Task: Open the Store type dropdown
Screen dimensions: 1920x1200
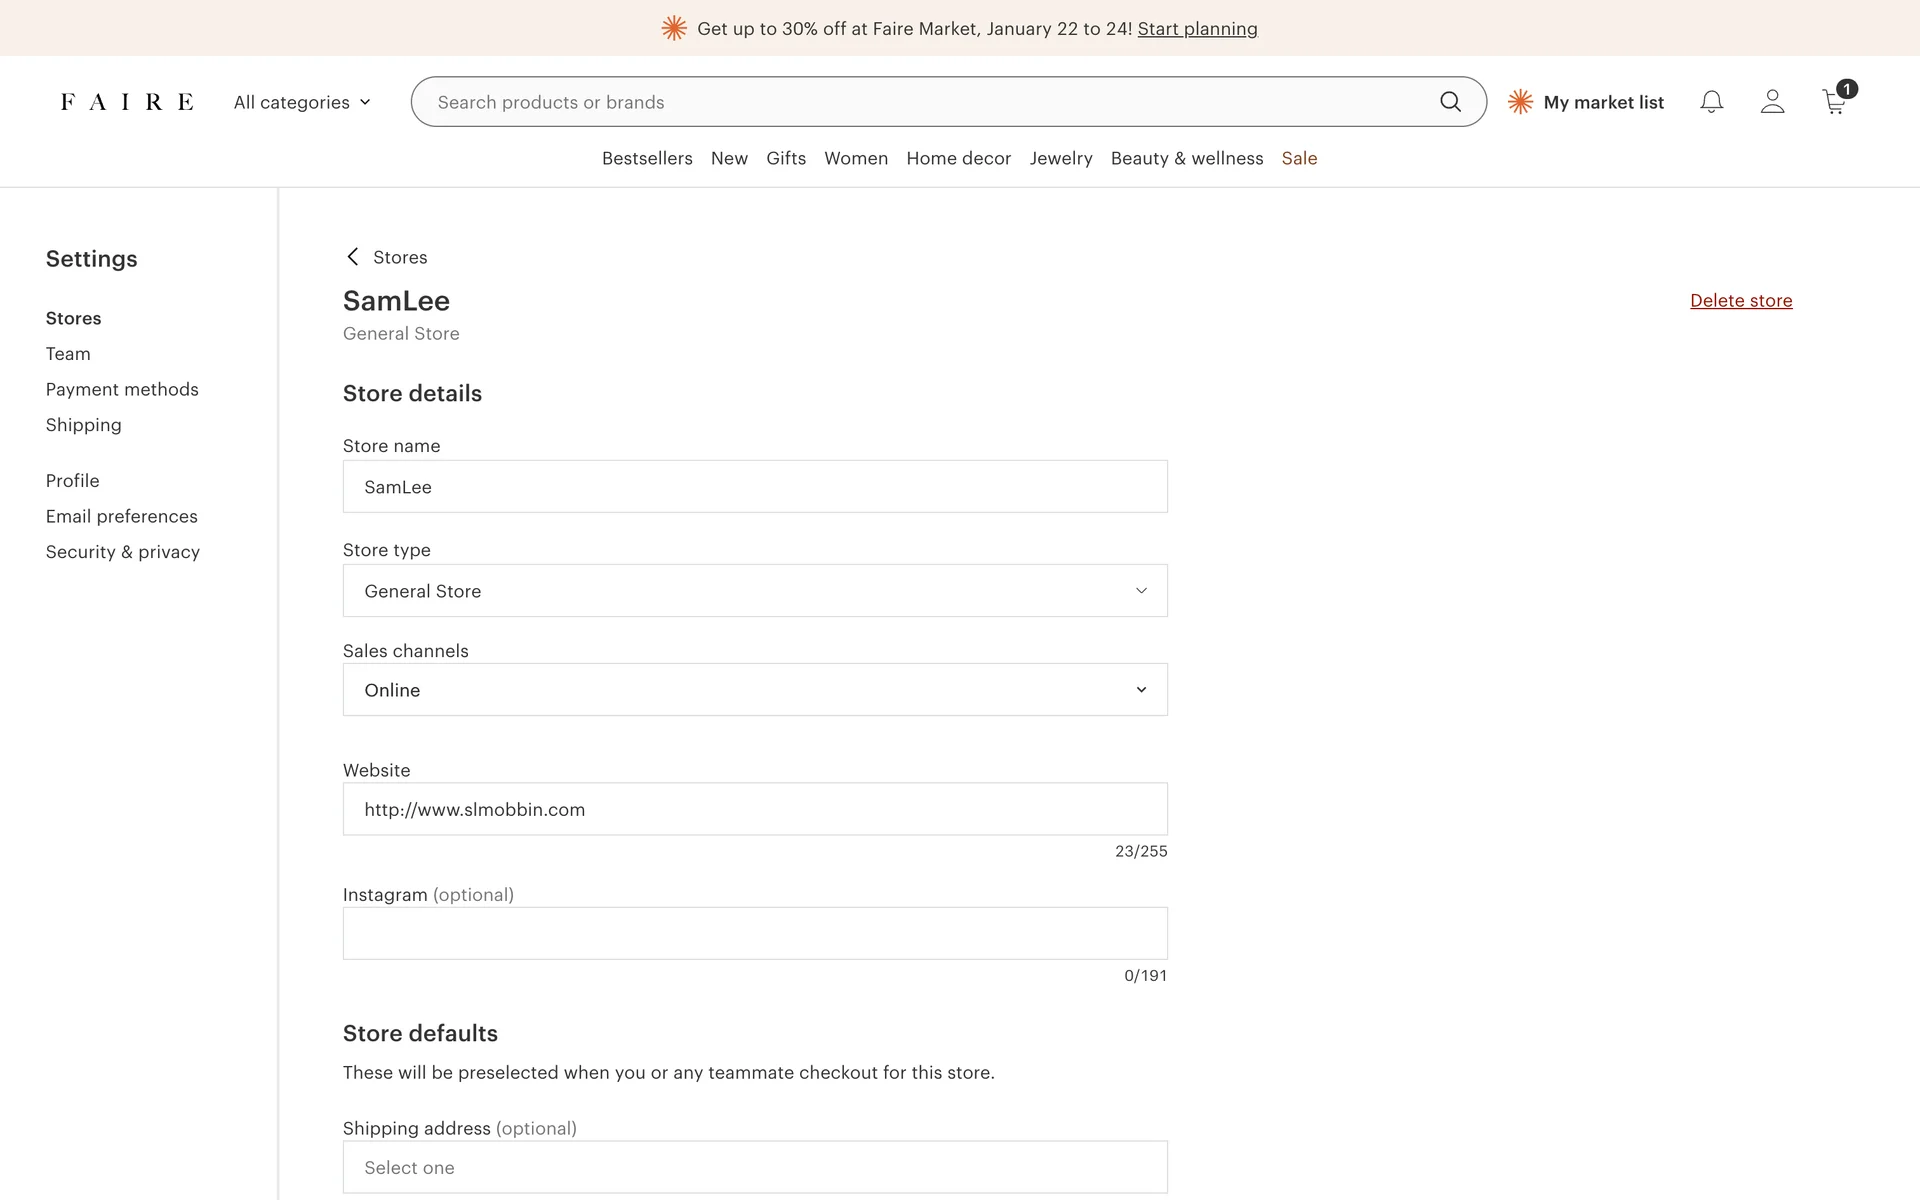Action: (x=755, y=591)
